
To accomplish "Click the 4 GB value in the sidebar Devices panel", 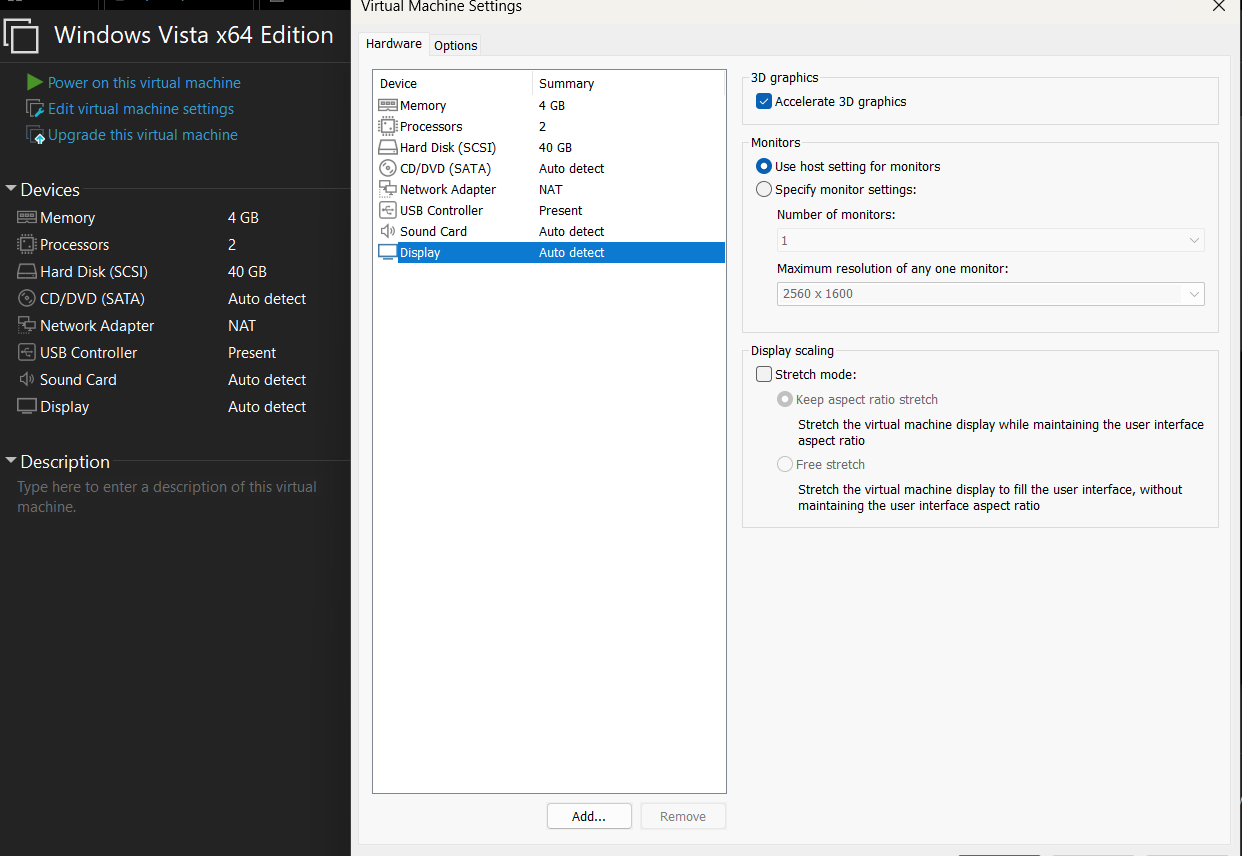I will [x=244, y=217].
